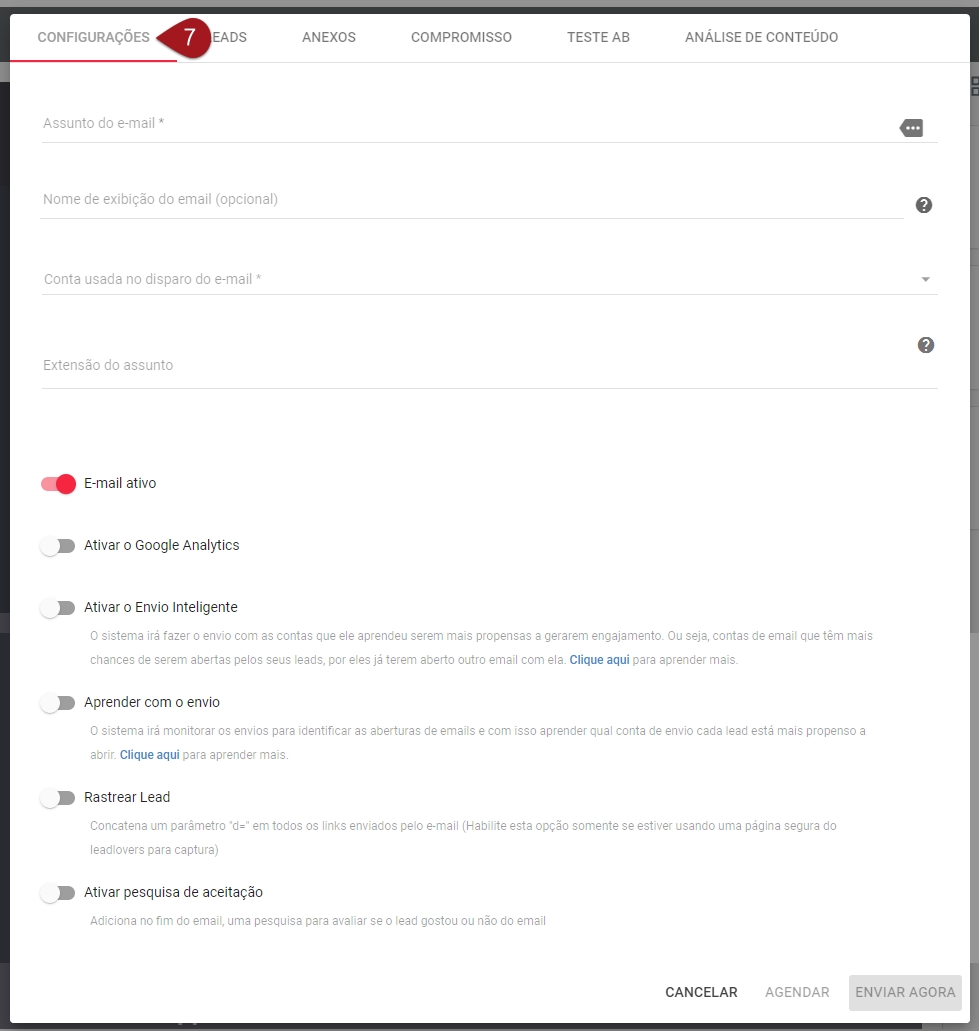
Task: Click Clique aqui link under Envio Inteligente
Action: pos(599,659)
